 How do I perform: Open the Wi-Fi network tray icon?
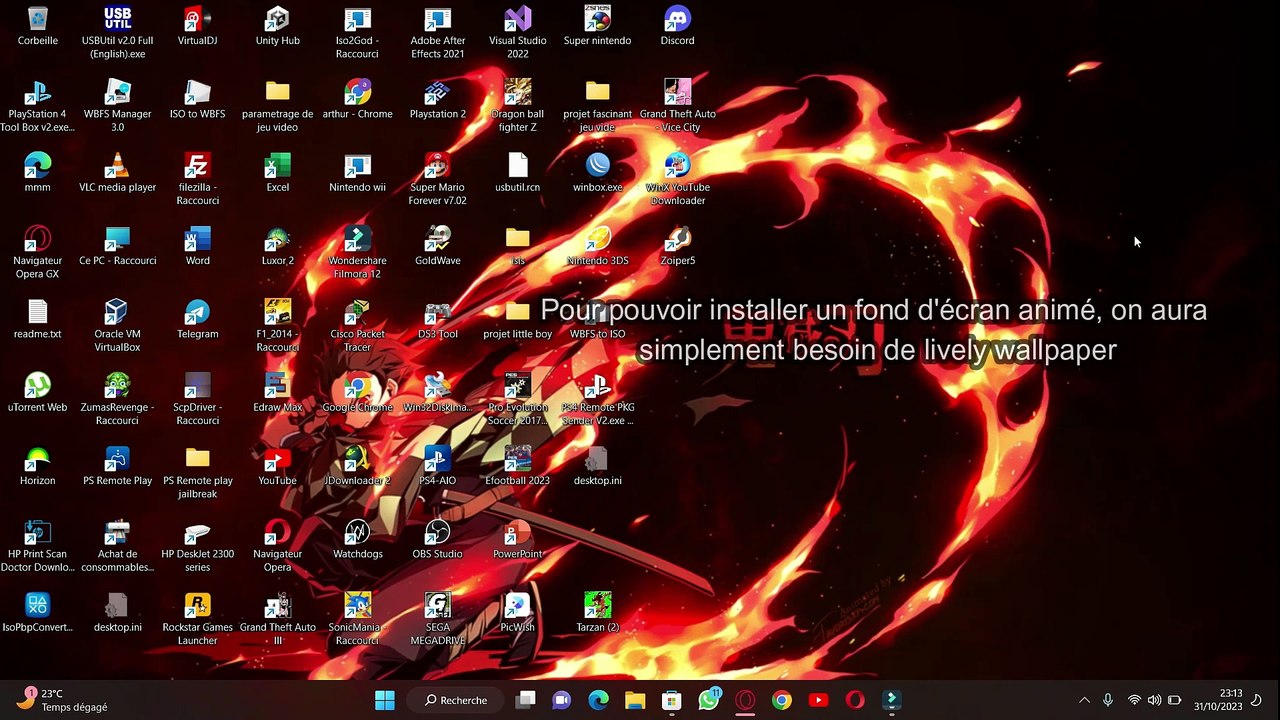click(1134, 700)
